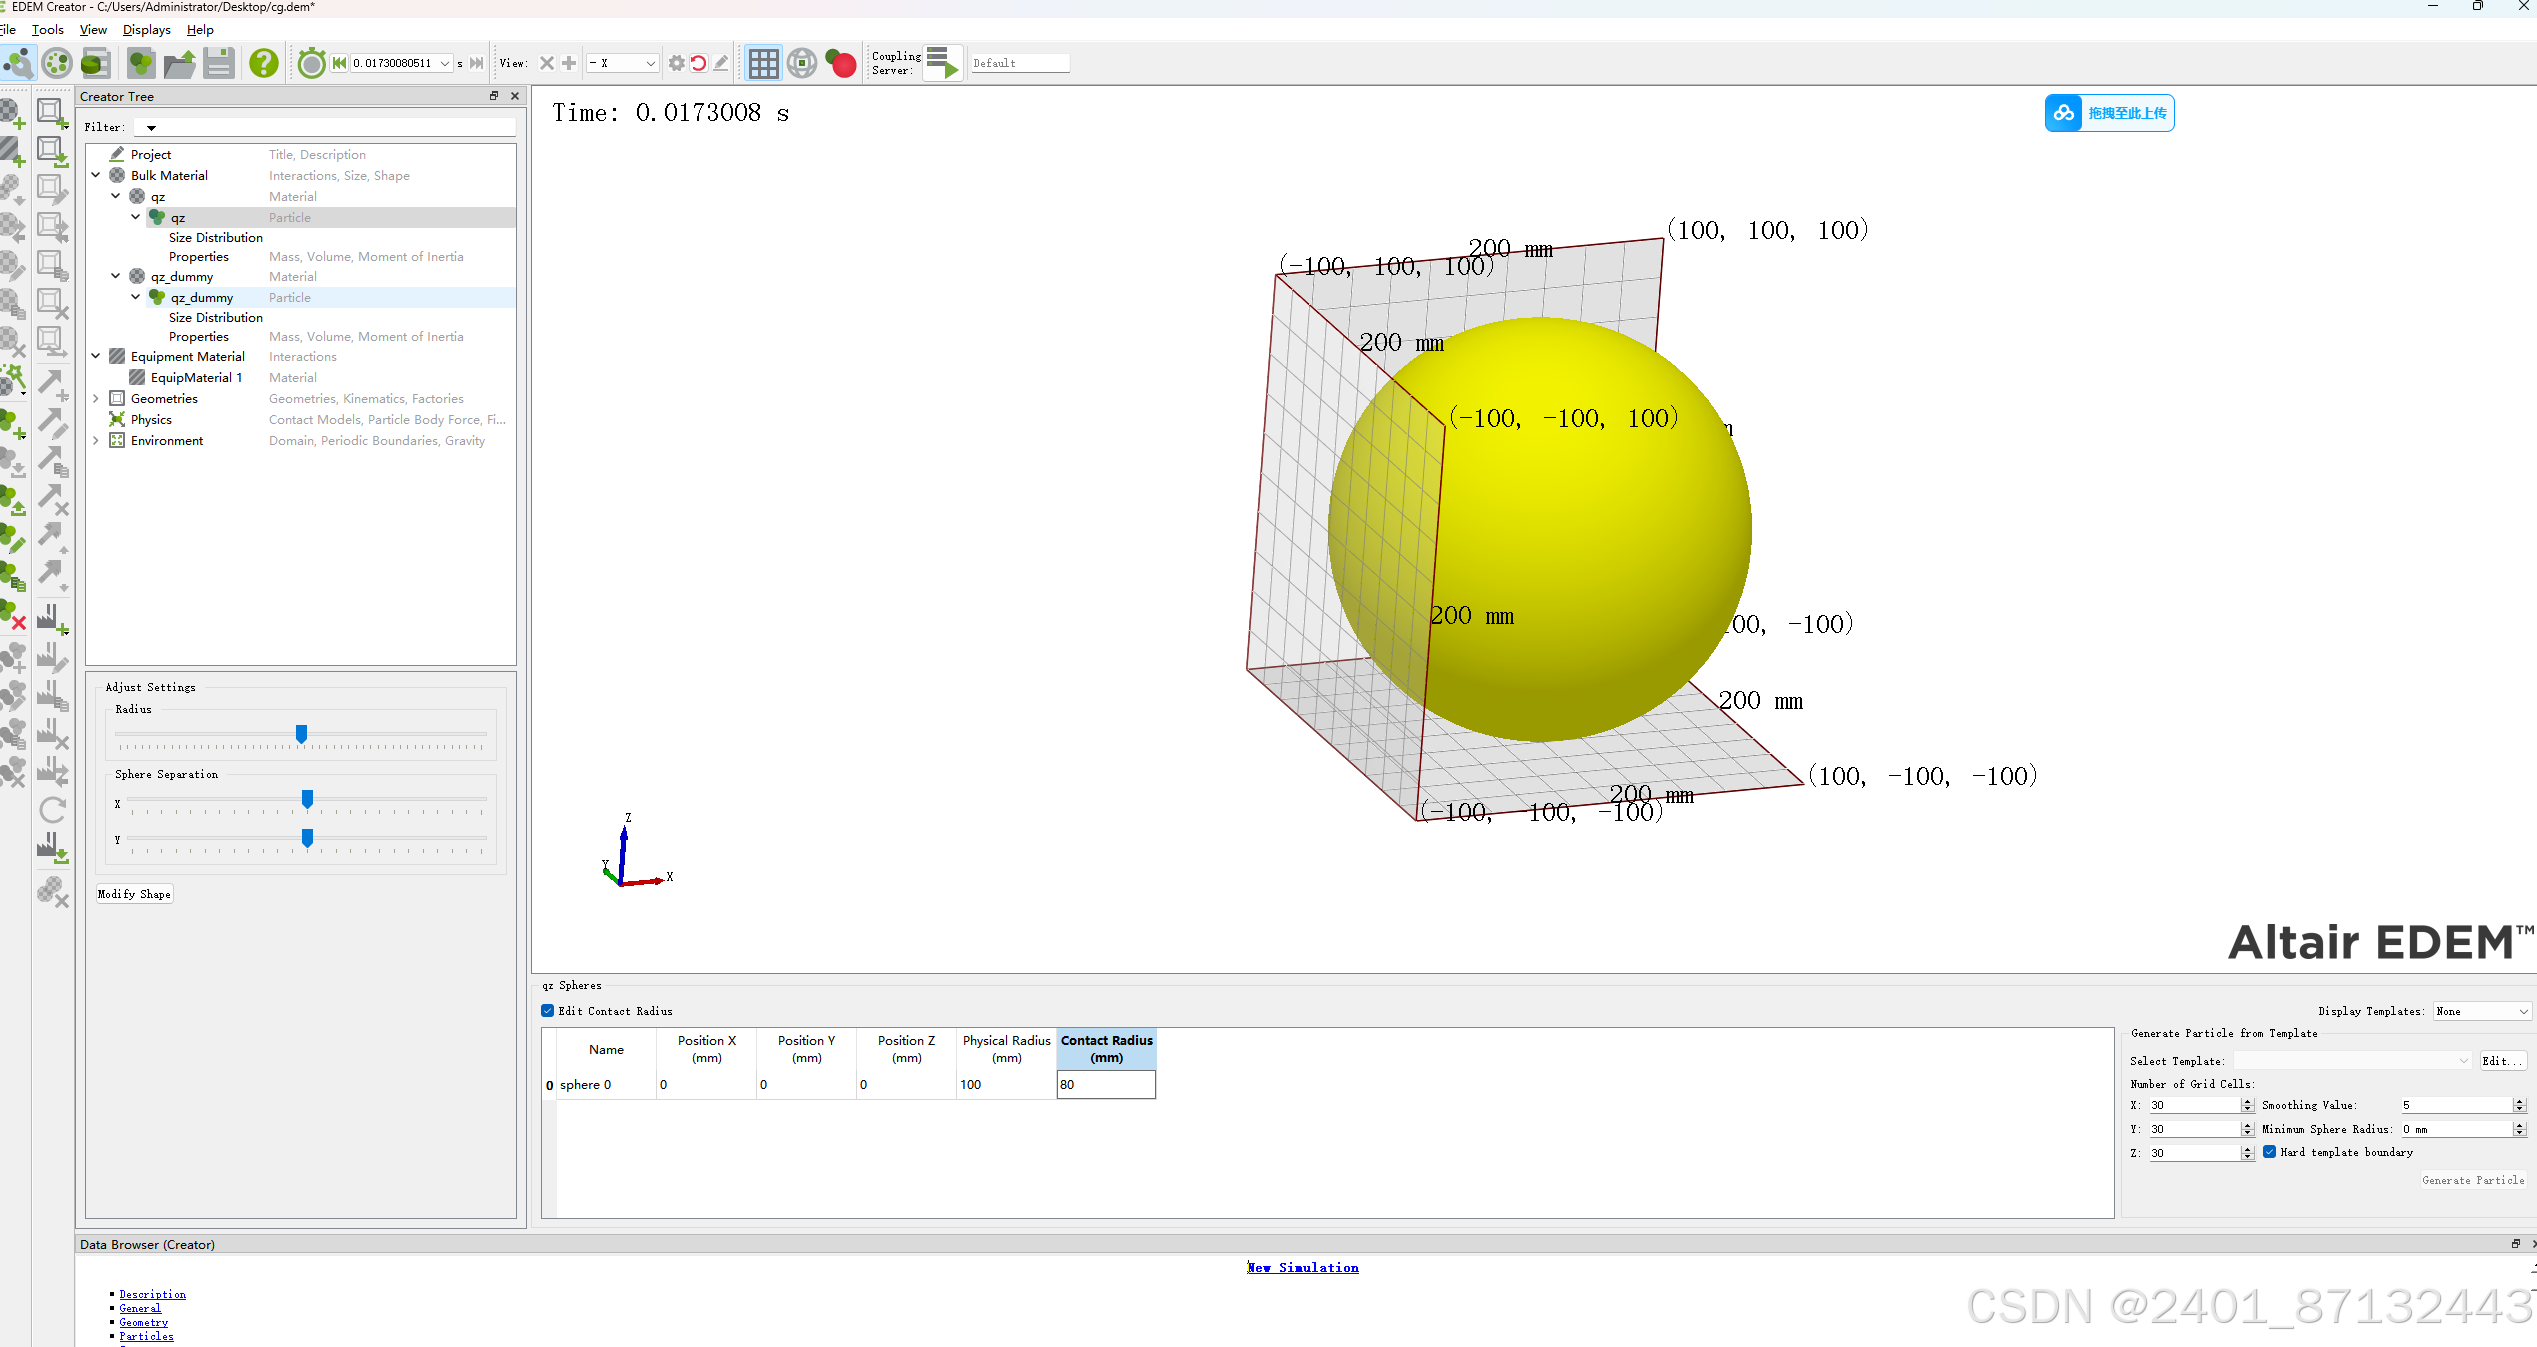This screenshot has height=1347, width=2537.
Task: Click the Modify Shape button
Action: point(134,894)
